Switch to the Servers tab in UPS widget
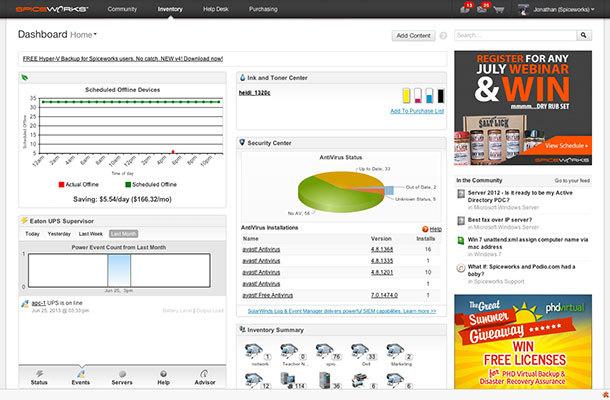The height and width of the screenshot is (400, 610). point(122,377)
